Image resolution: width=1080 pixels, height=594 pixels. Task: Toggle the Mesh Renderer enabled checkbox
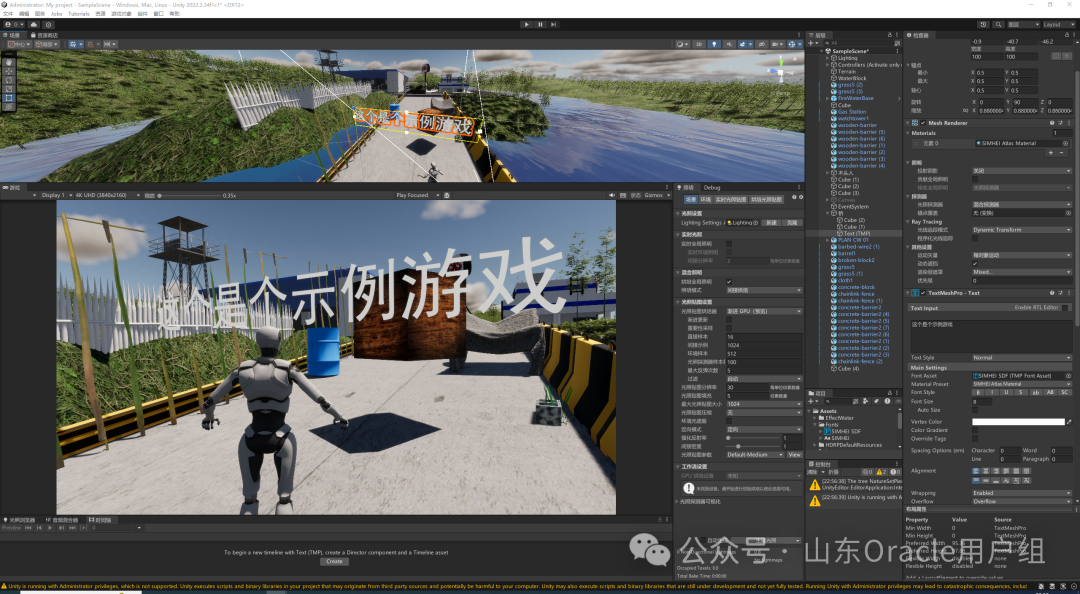[923, 123]
